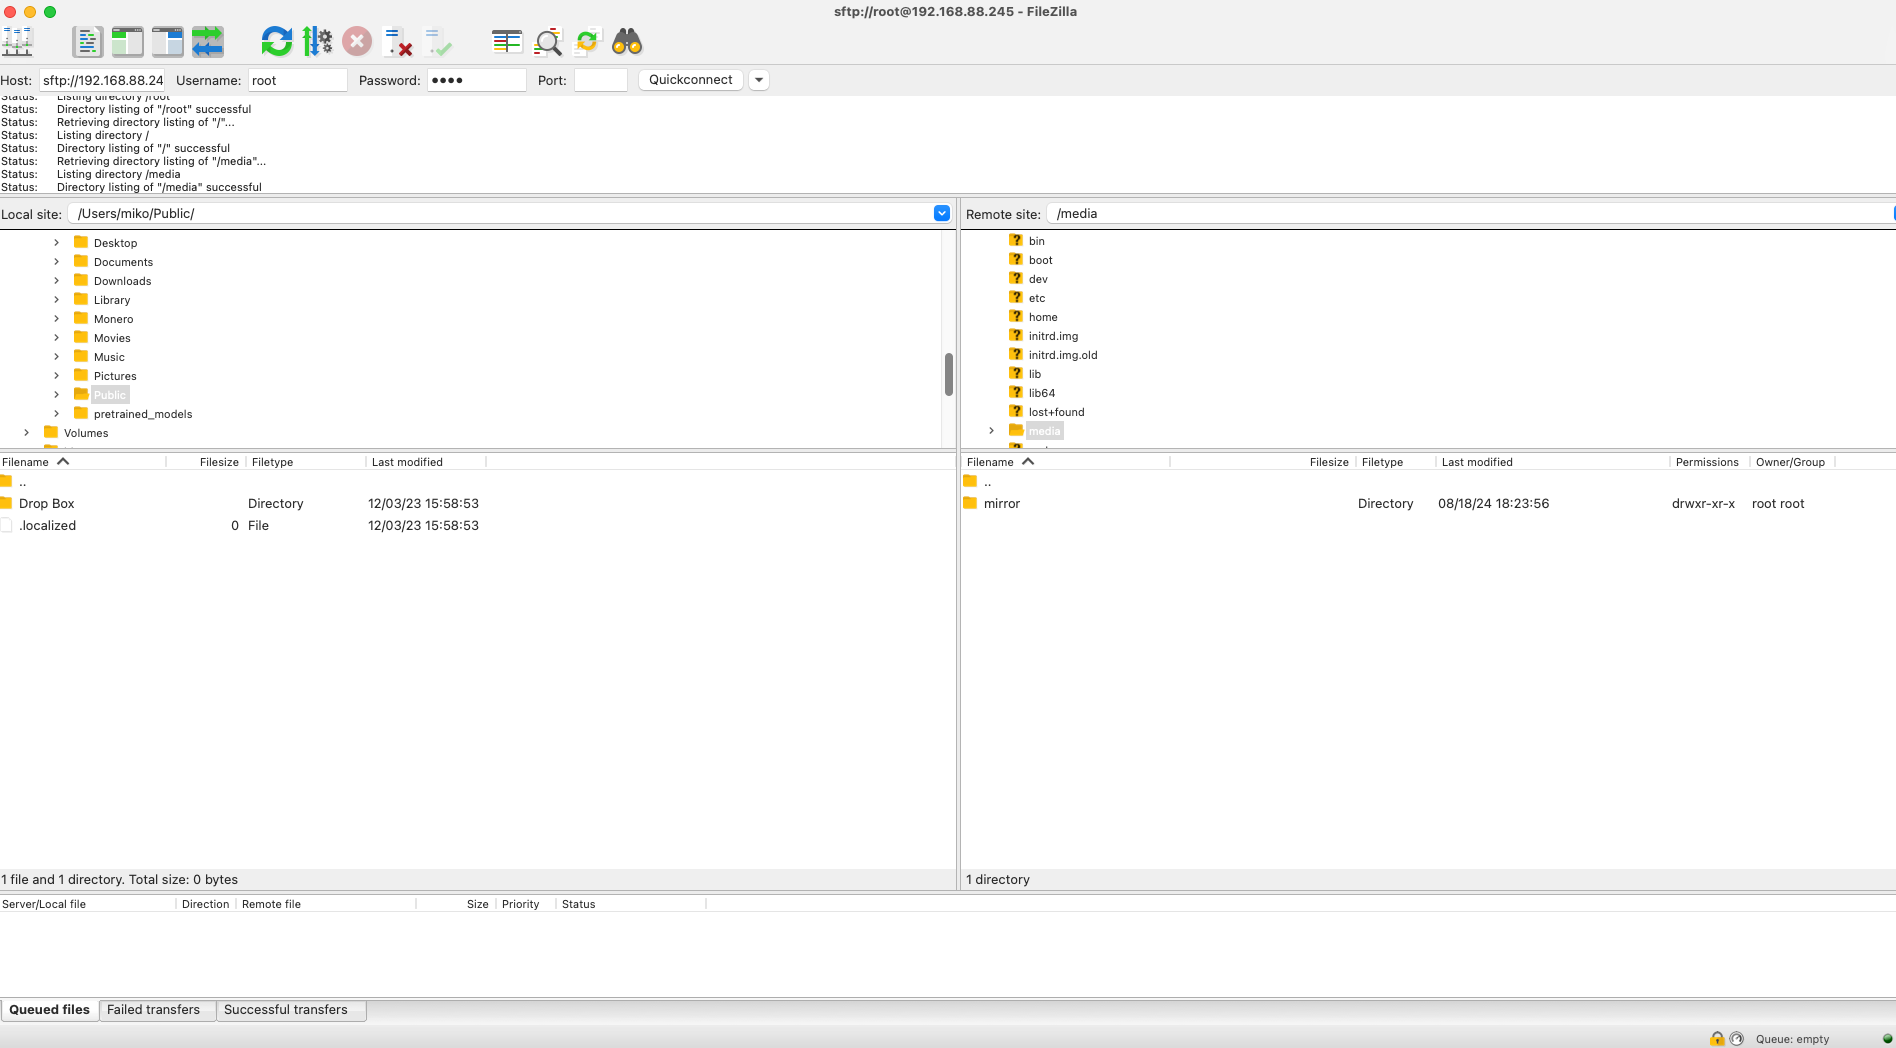Image resolution: width=1896 pixels, height=1048 pixels.
Task: Select the remote lib64 directory
Action: coord(1041,393)
